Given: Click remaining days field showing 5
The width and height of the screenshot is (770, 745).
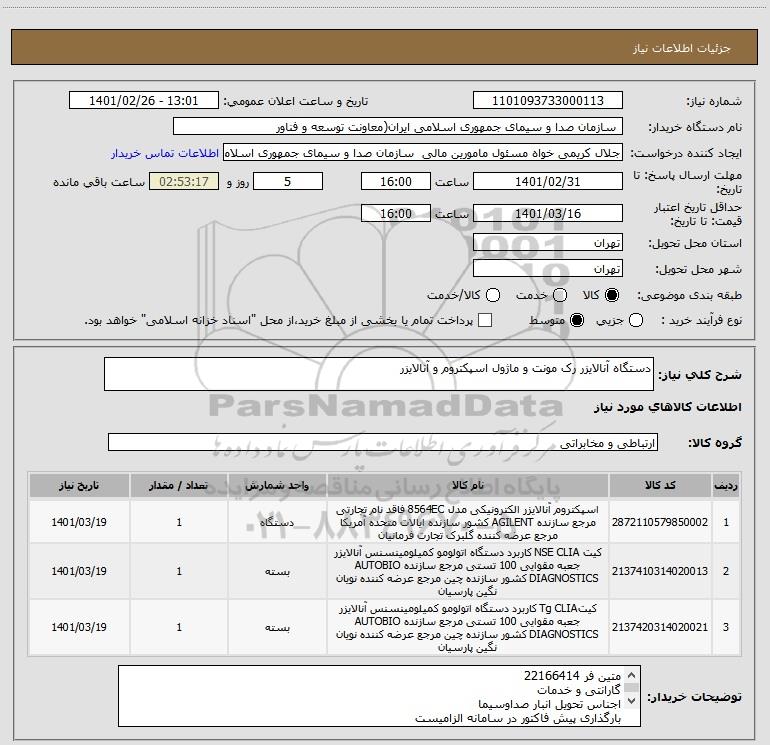Looking at the screenshot, I should pos(288,181).
